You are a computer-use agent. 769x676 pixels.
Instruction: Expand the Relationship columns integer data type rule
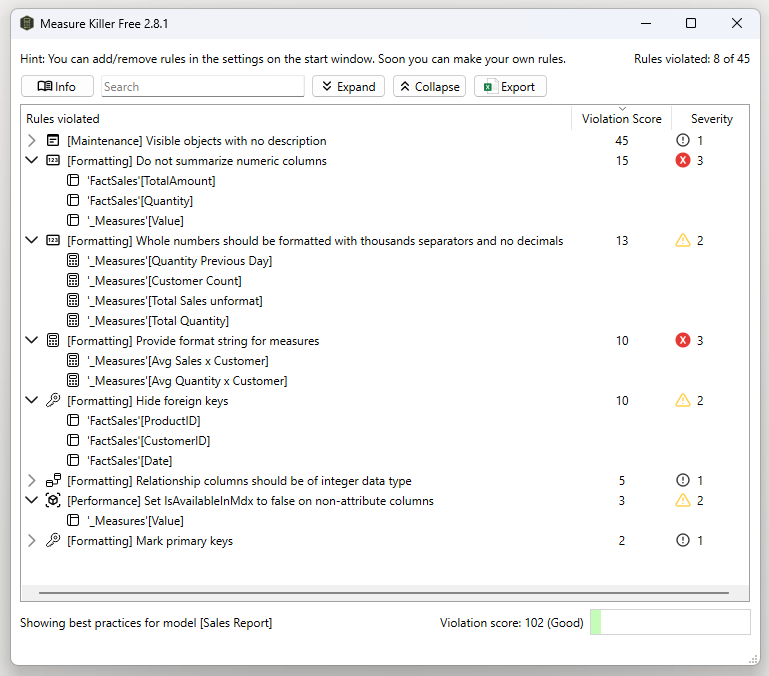32,480
